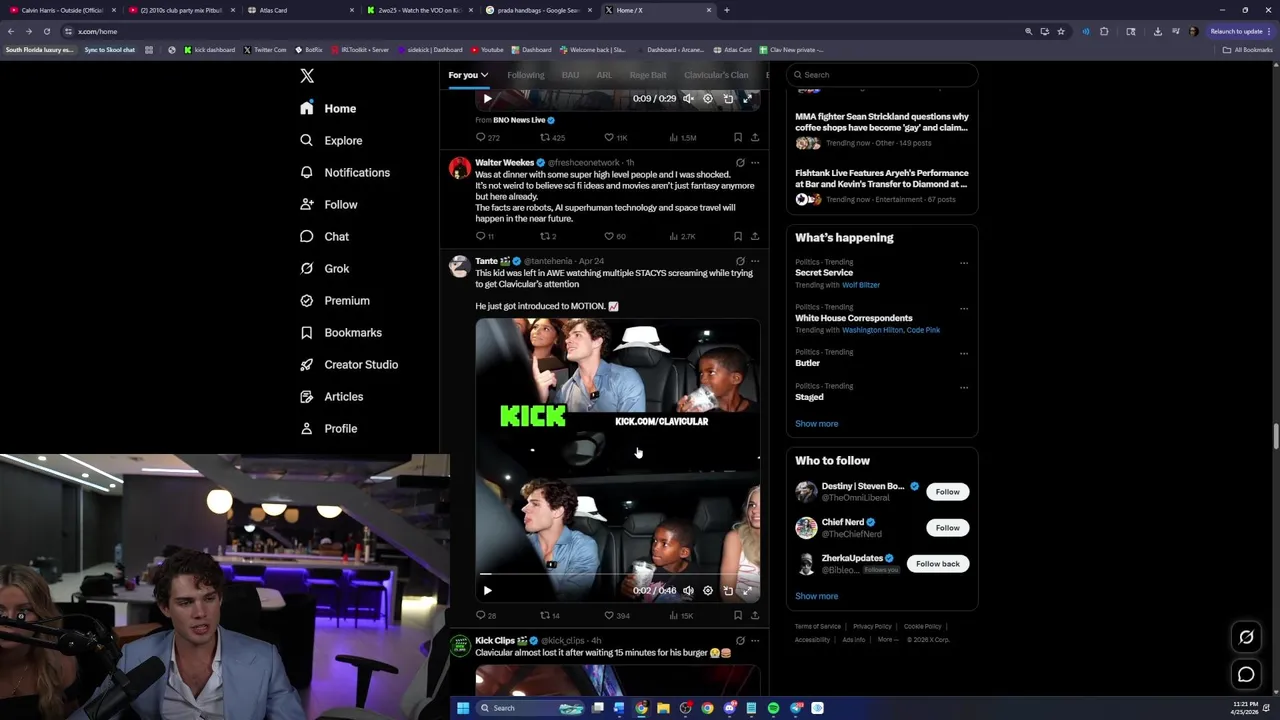Click the X search field
1280x720 pixels.
coord(881,75)
